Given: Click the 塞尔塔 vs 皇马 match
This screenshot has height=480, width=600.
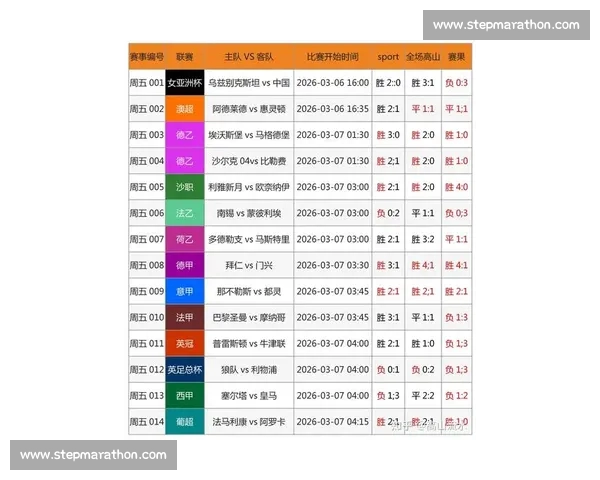Looking at the screenshot, I should (x=249, y=395).
